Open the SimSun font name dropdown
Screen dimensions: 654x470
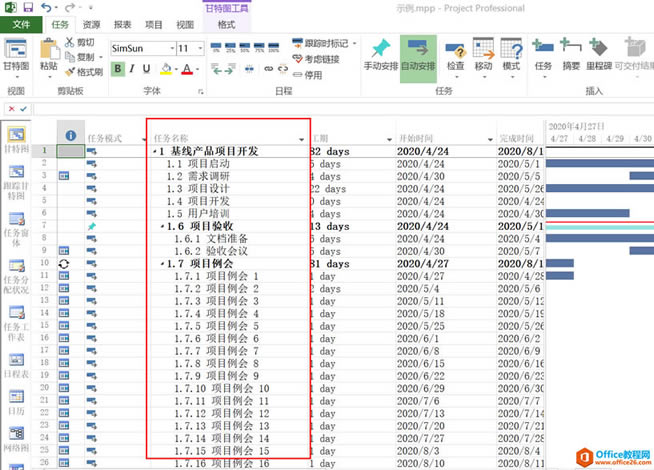tap(167, 48)
